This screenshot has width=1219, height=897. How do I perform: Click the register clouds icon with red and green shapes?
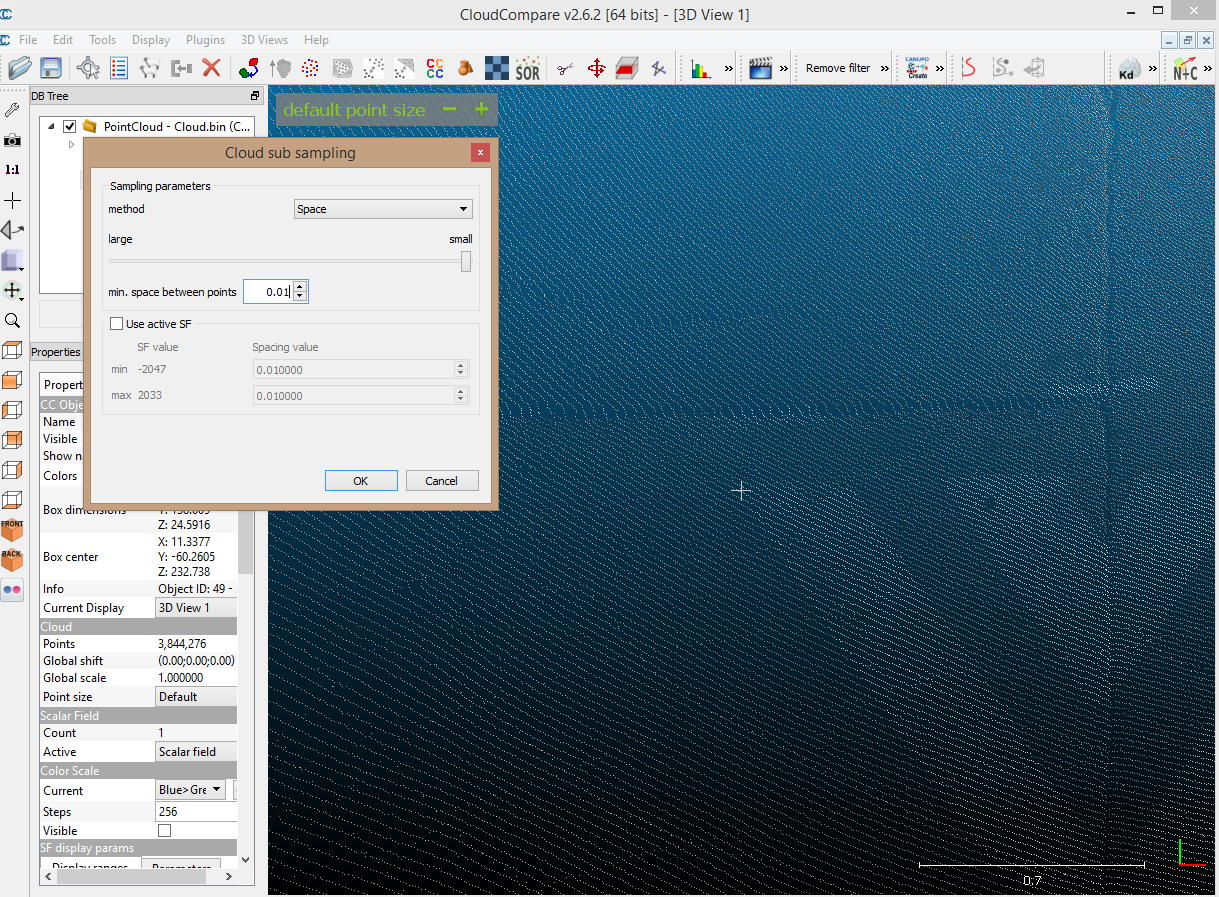click(249, 68)
